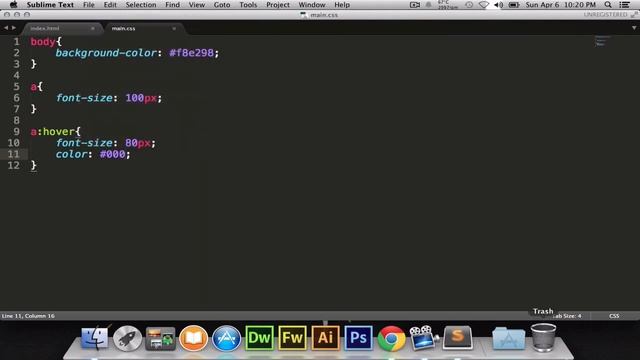Go to next tab with right arrow

click(x=13, y=28)
